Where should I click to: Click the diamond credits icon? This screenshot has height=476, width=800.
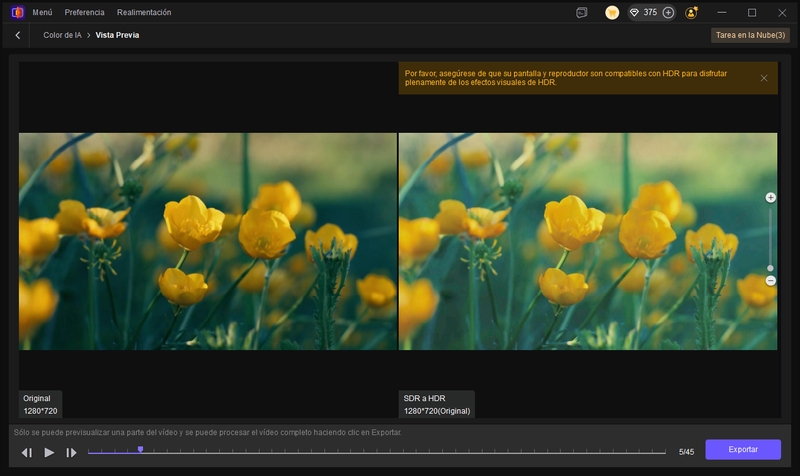pyautogui.click(x=634, y=13)
